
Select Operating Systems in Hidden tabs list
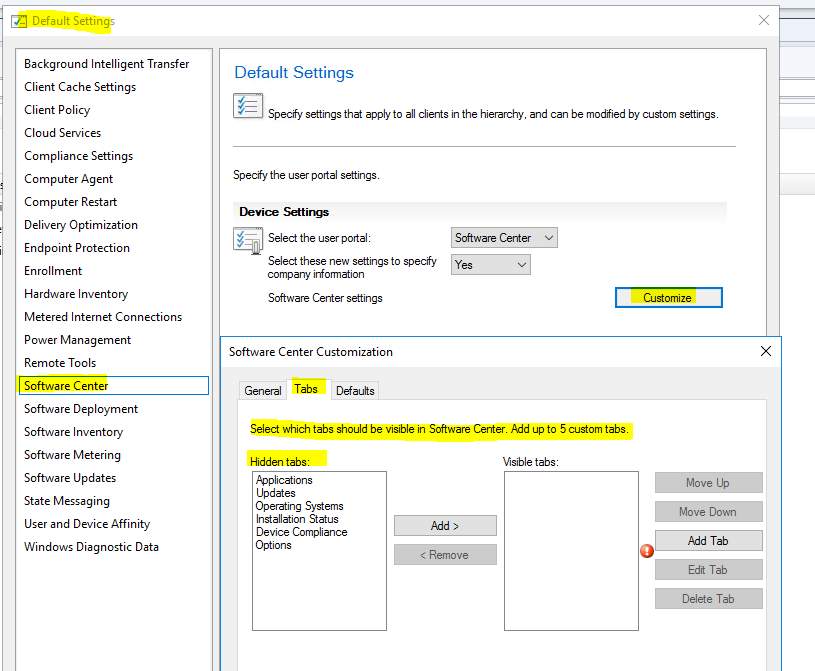[x=299, y=506]
